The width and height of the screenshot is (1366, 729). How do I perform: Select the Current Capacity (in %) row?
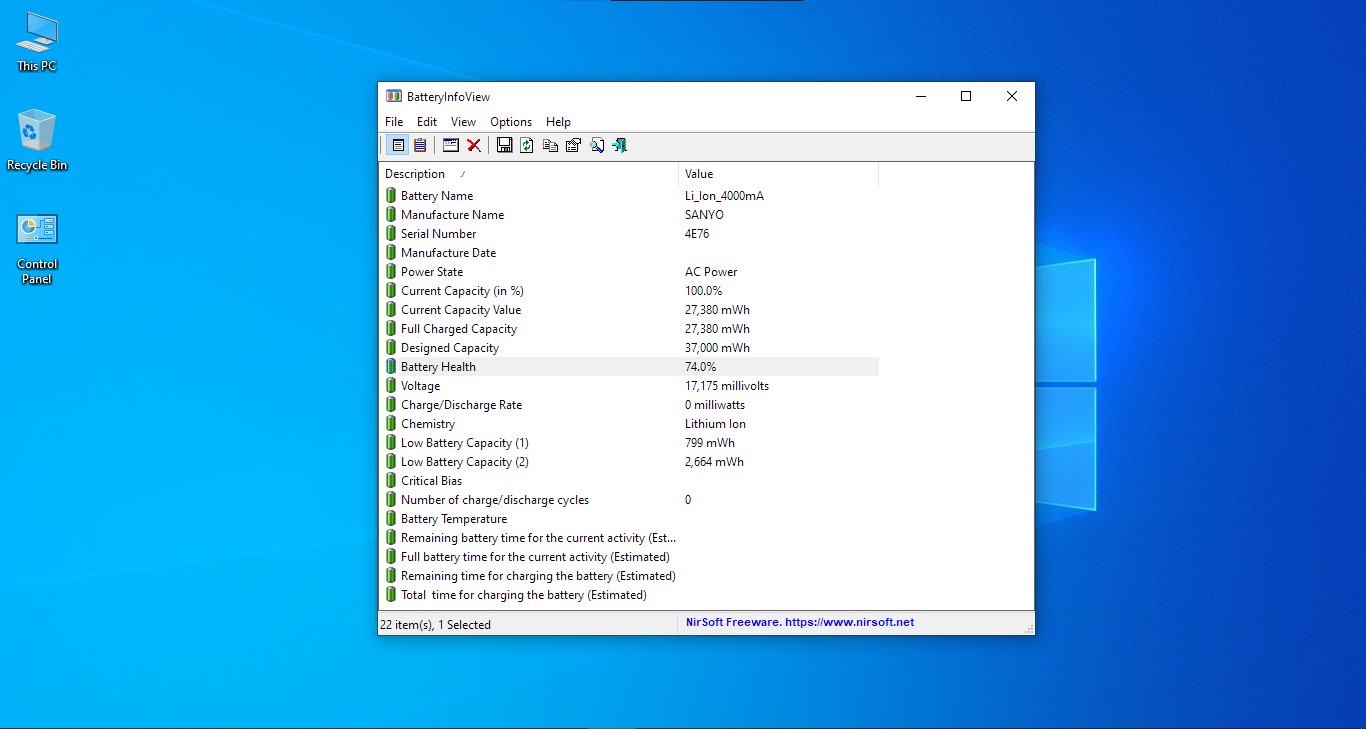point(629,291)
